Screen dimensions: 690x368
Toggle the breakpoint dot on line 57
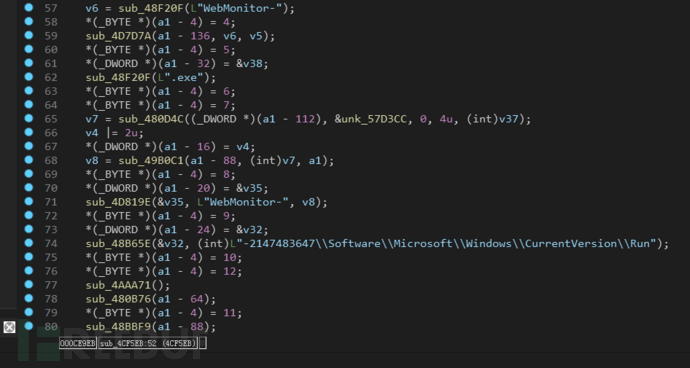tap(29, 7)
